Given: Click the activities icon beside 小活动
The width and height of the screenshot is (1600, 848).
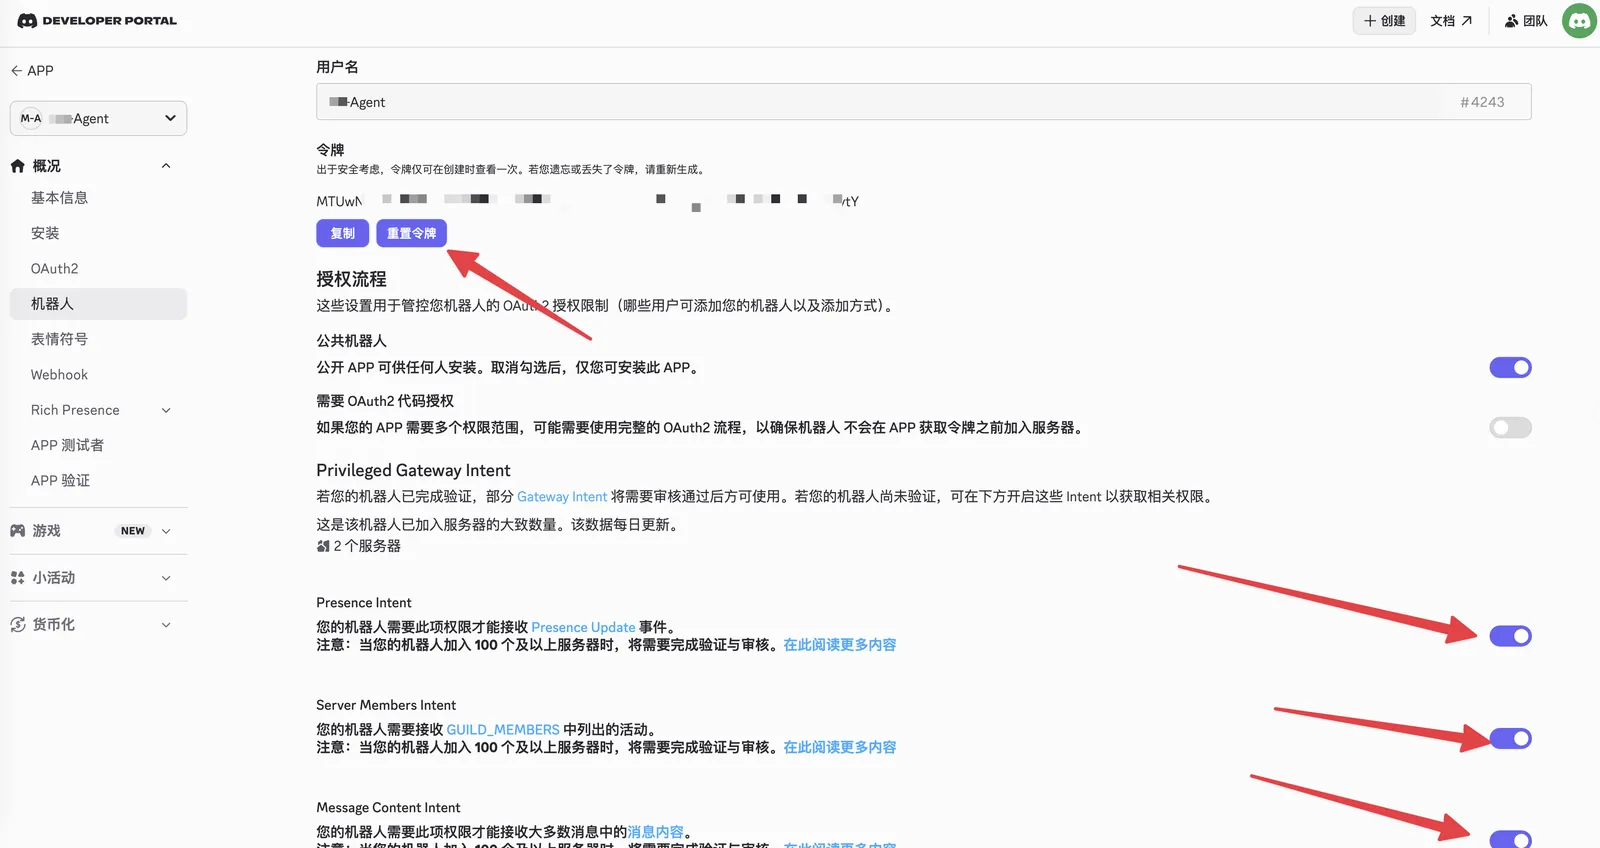Looking at the screenshot, I should click(x=18, y=578).
